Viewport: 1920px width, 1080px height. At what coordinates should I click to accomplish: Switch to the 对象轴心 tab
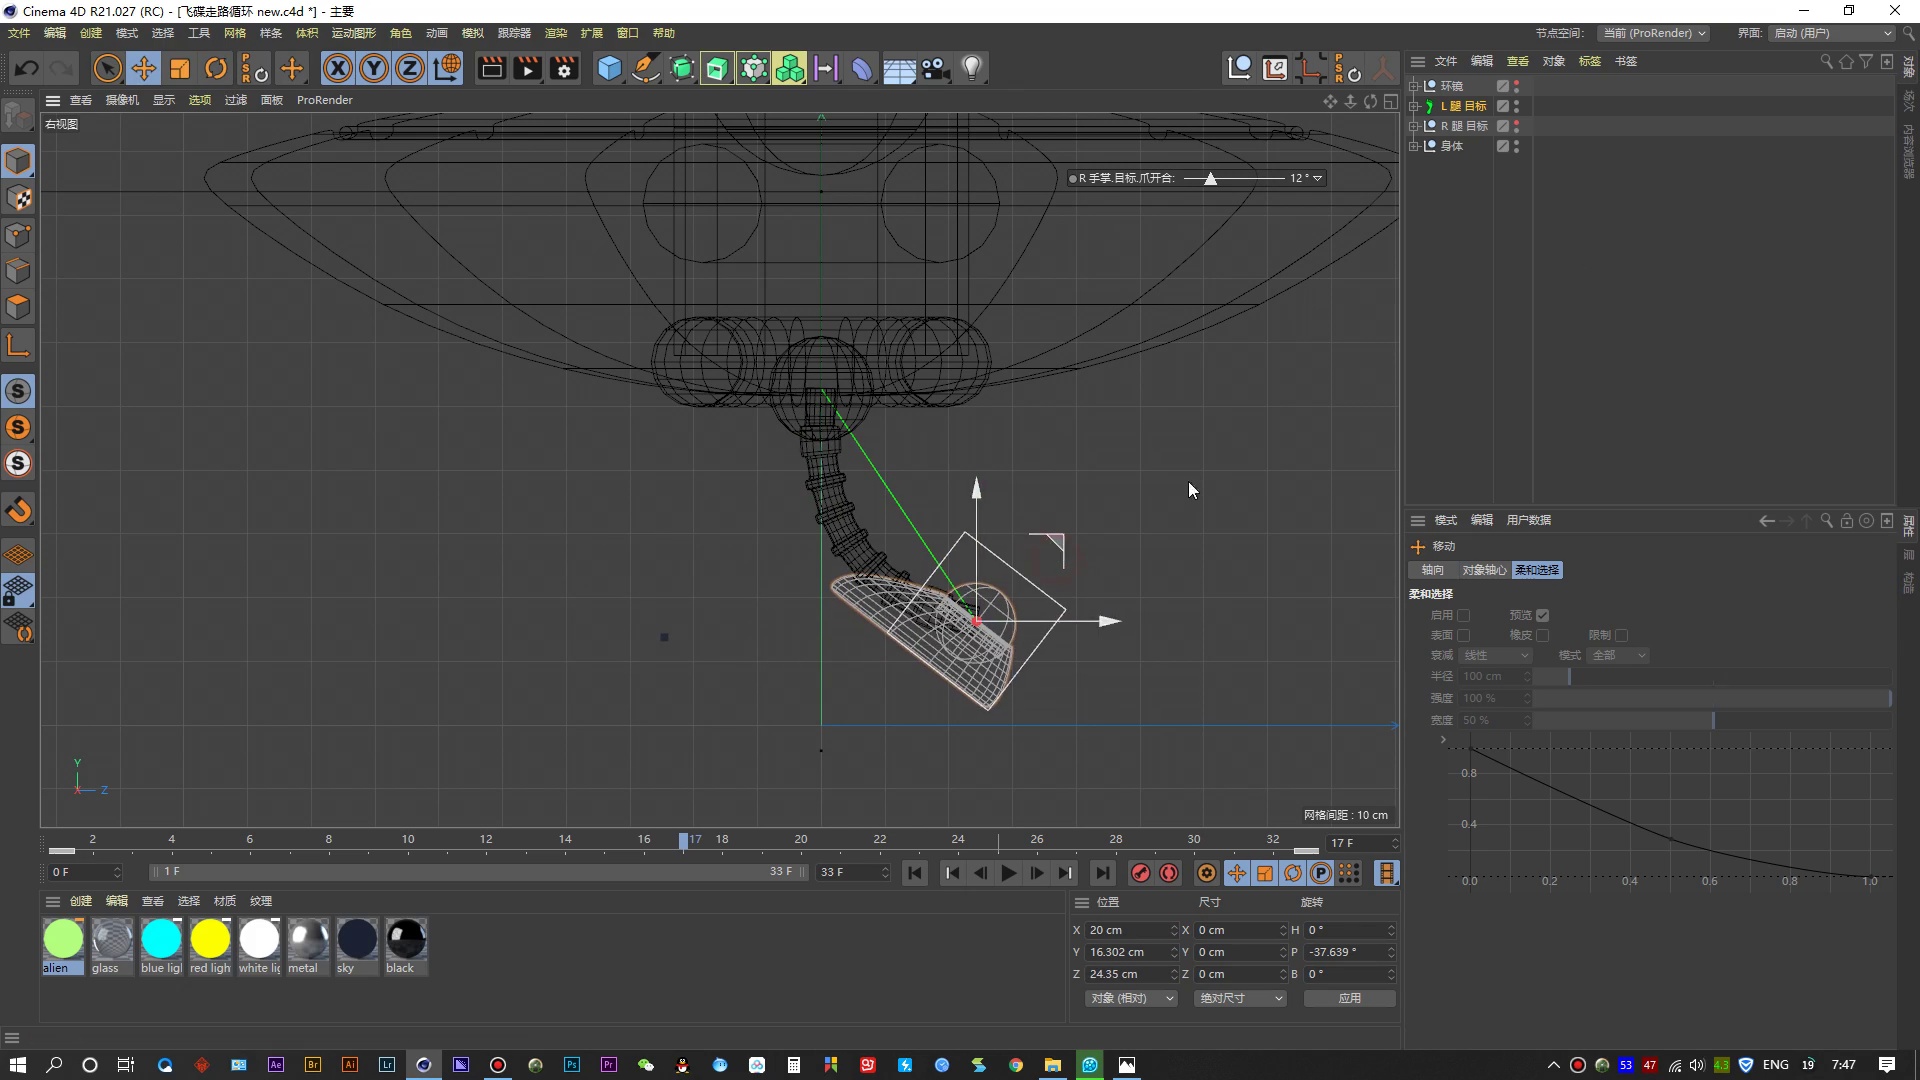click(1484, 570)
